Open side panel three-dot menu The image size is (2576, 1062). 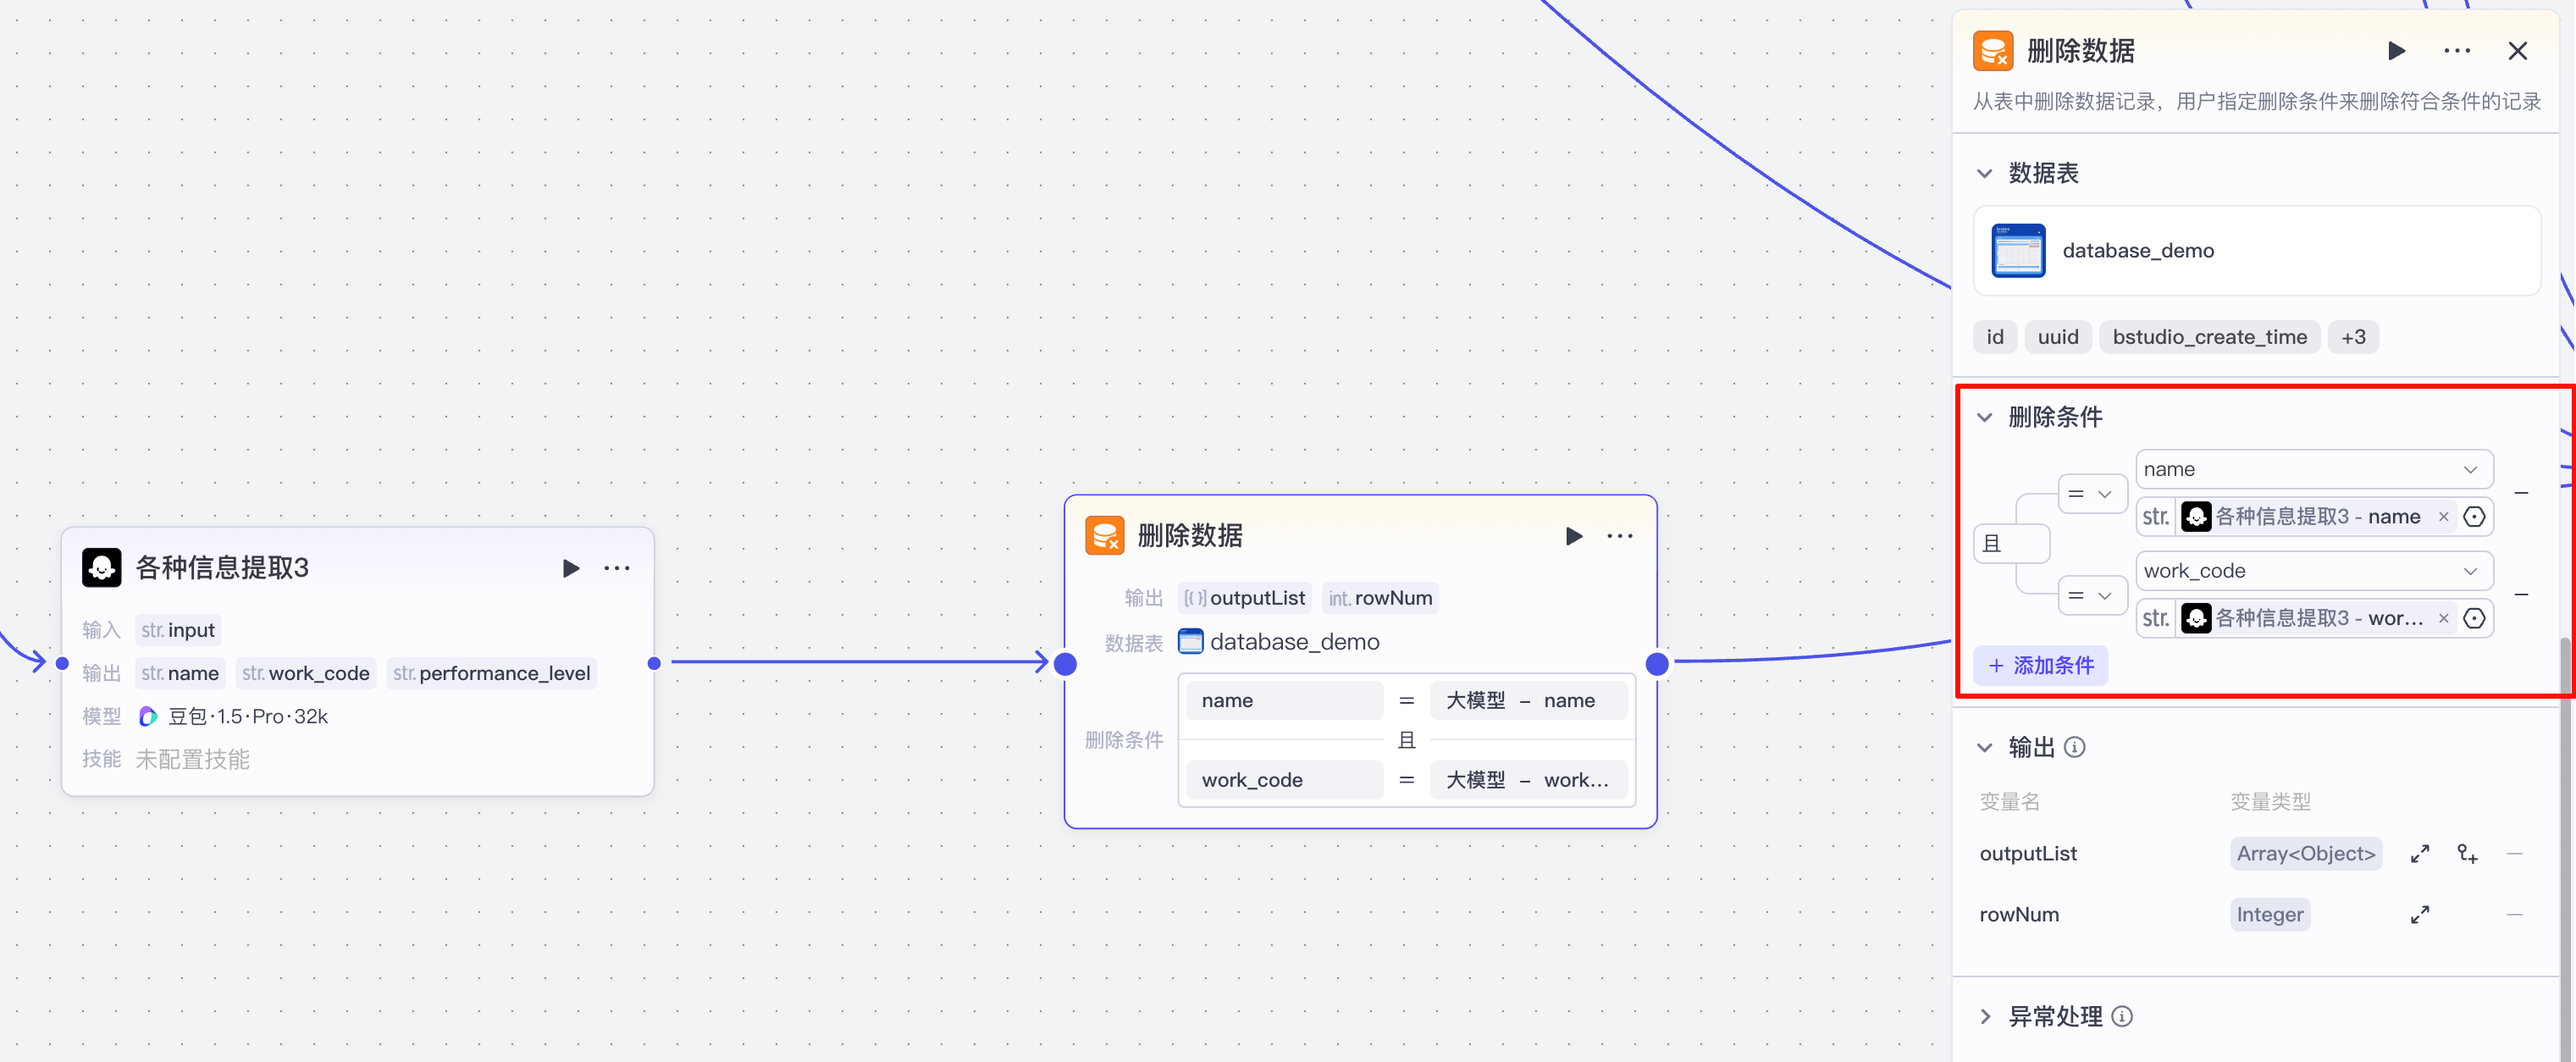click(x=2457, y=51)
